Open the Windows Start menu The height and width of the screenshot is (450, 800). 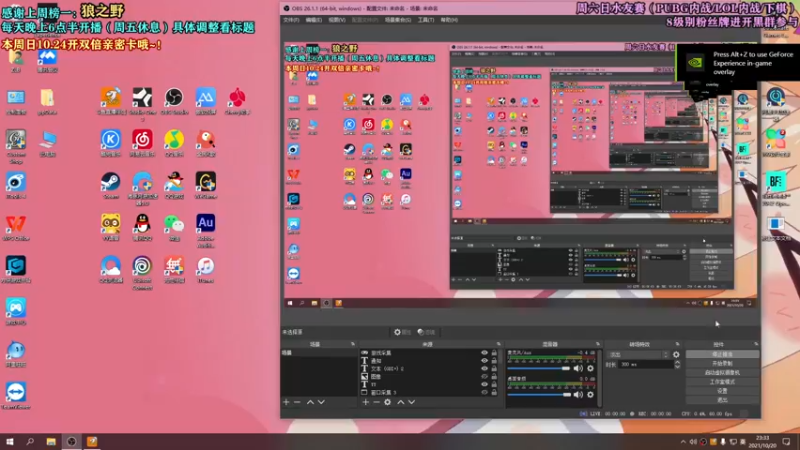(10, 442)
